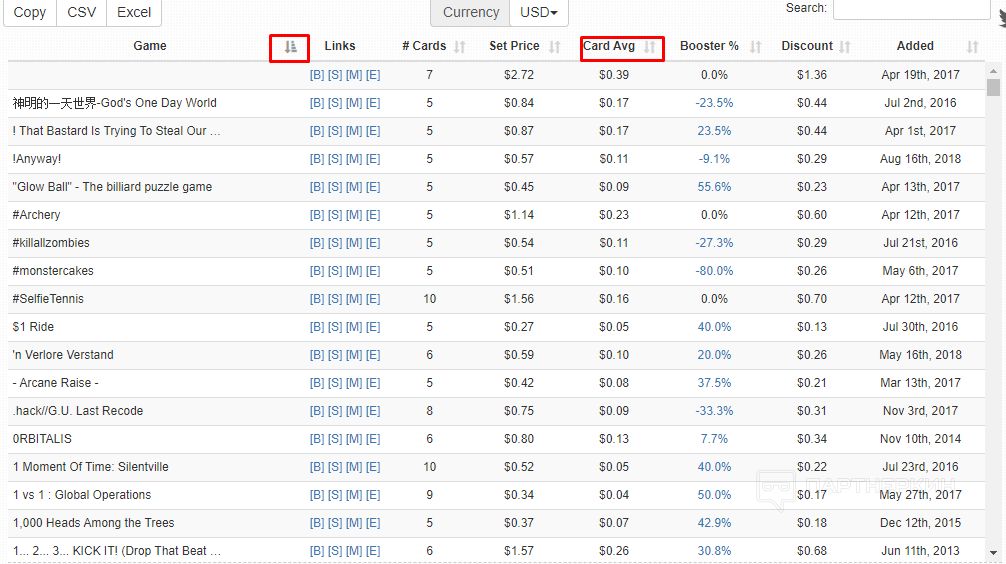Click the $2.72 set price cell
1006x564 pixels.
pos(518,75)
